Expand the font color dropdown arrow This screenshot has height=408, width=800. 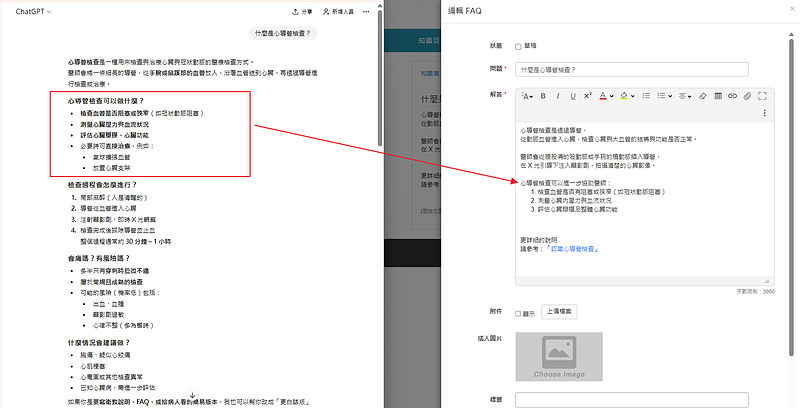[x=612, y=96]
